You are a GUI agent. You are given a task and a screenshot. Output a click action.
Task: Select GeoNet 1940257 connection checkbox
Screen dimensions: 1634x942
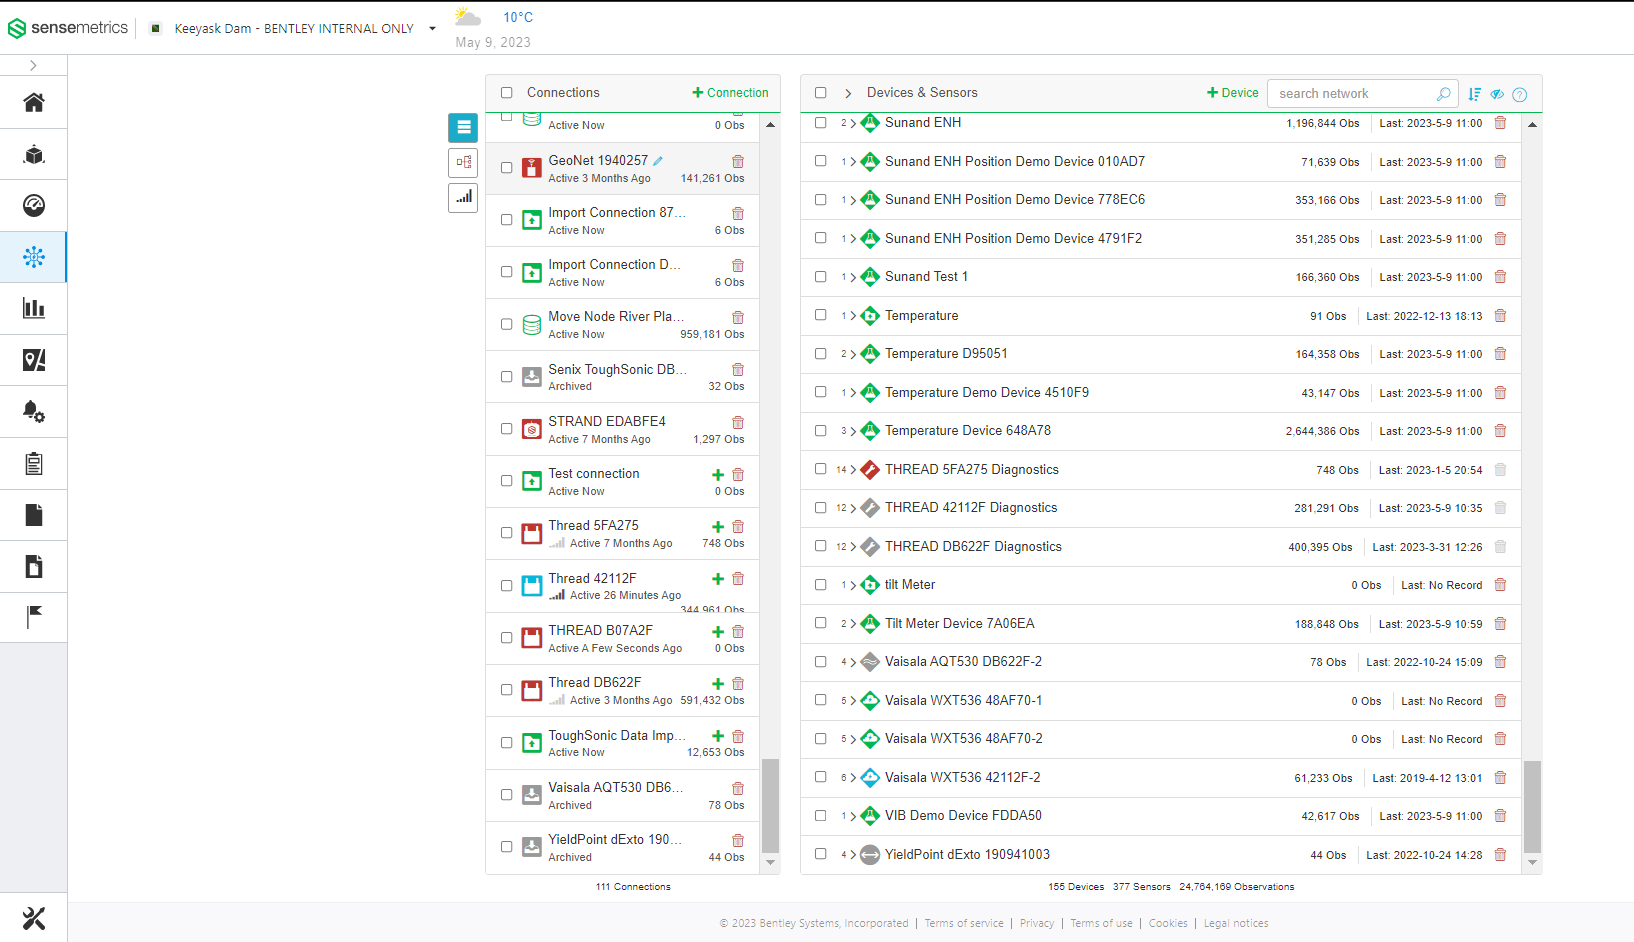point(507,168)
